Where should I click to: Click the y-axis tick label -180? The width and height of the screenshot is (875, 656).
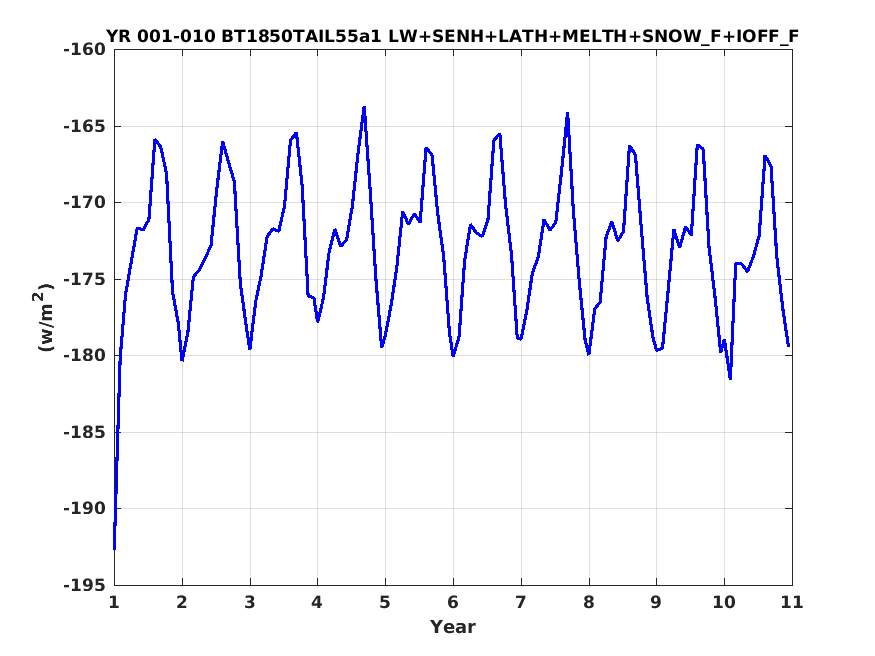tap(84, 355)
